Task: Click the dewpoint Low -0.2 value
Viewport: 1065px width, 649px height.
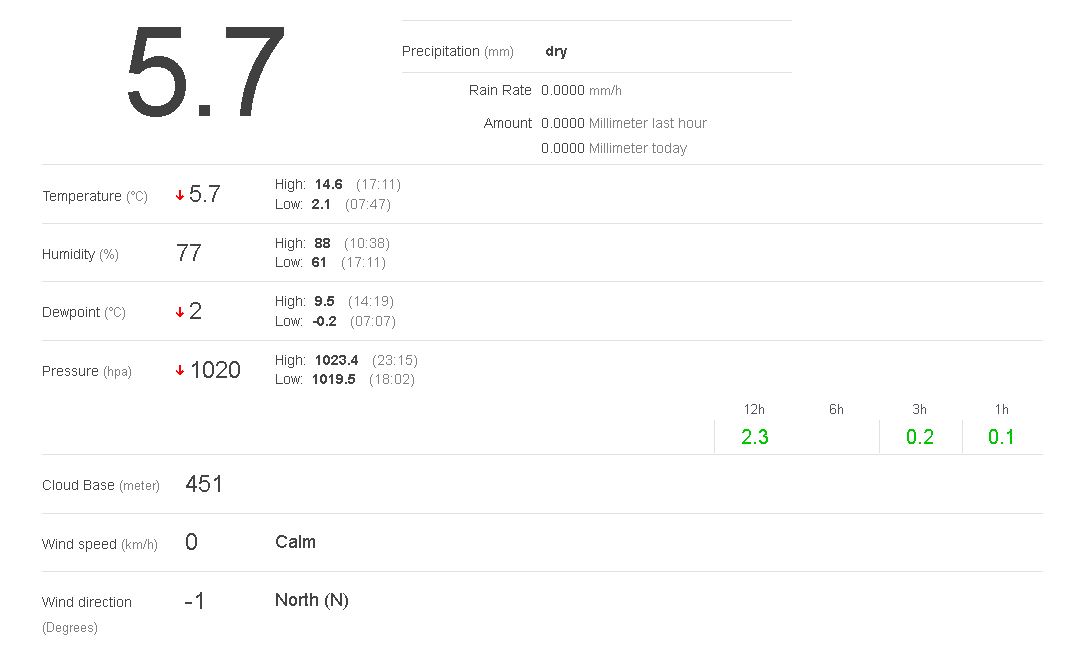Action: click(x=324, y=321)
